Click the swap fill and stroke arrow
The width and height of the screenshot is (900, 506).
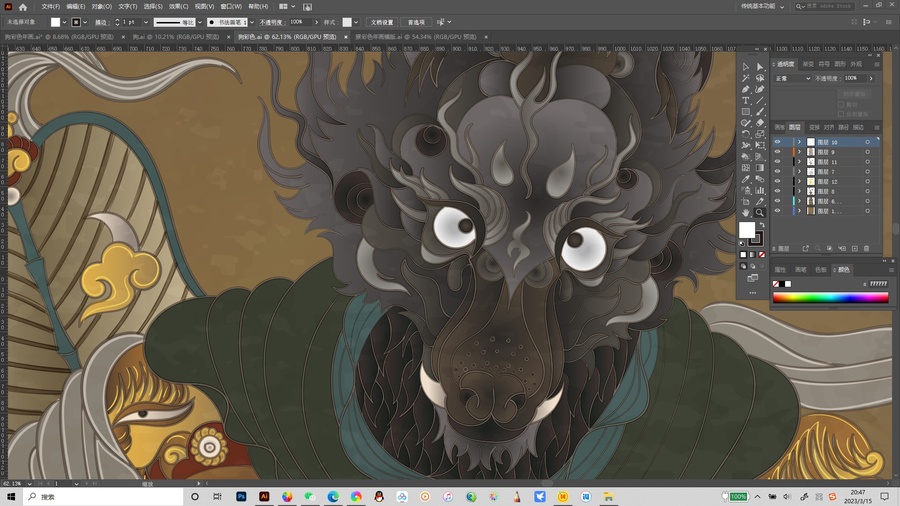(x=762, y=225)
